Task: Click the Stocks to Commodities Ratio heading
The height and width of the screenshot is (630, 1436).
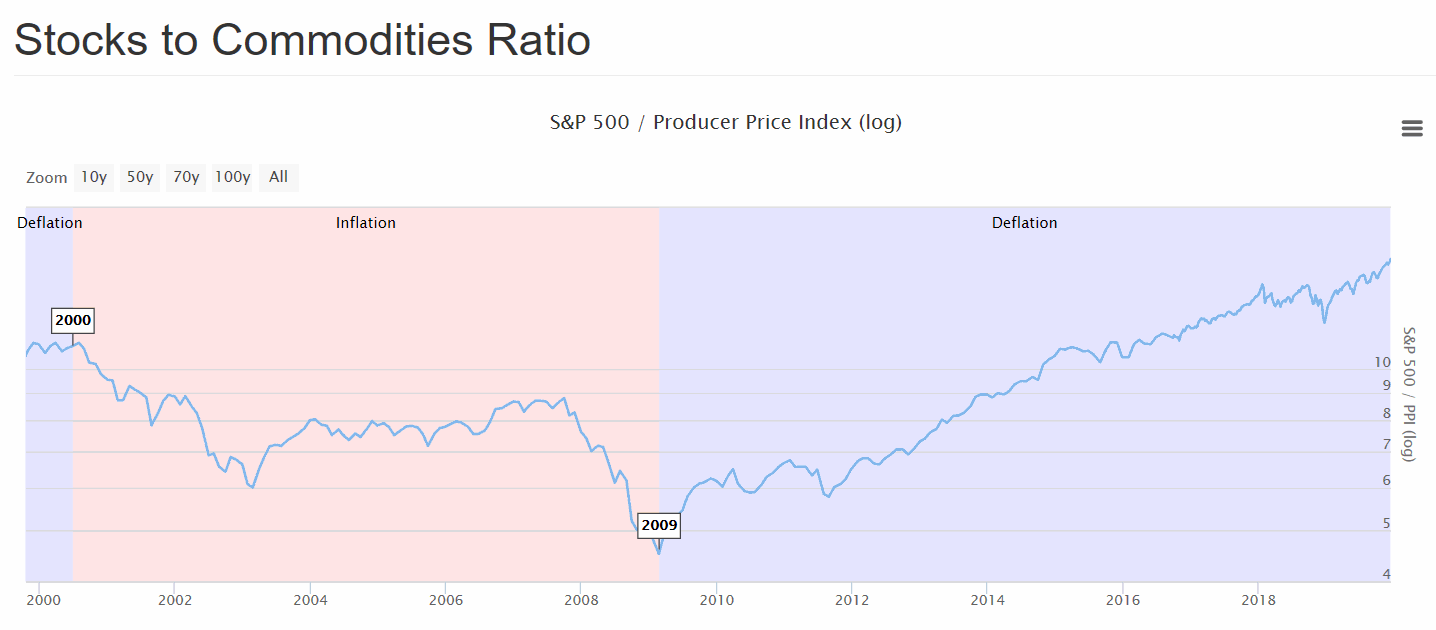Action: click(x=302, y=40)
